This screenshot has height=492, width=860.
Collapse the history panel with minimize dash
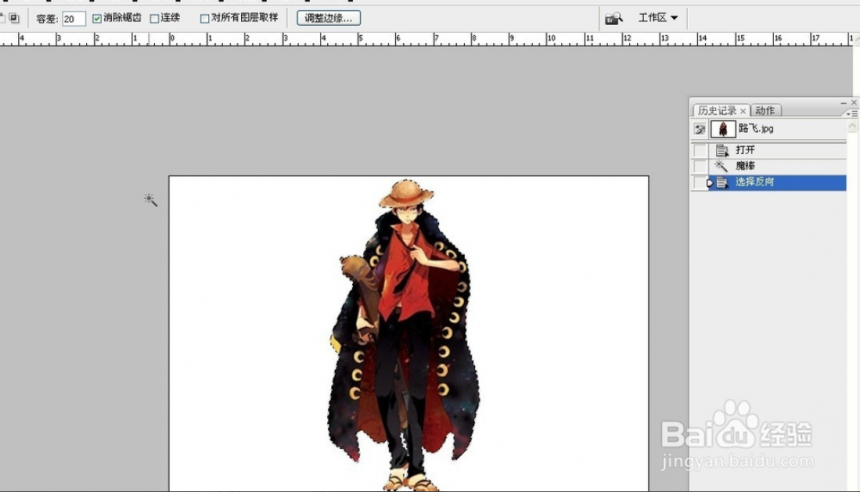pos(844,103)
